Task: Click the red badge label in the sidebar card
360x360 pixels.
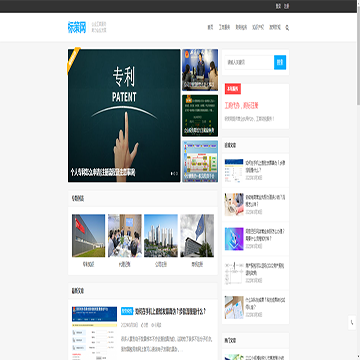Action: click(233, 89)
